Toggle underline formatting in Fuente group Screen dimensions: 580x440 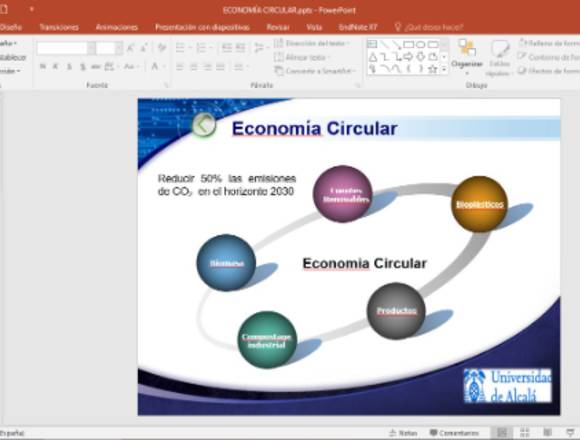[x=69, y=67]
